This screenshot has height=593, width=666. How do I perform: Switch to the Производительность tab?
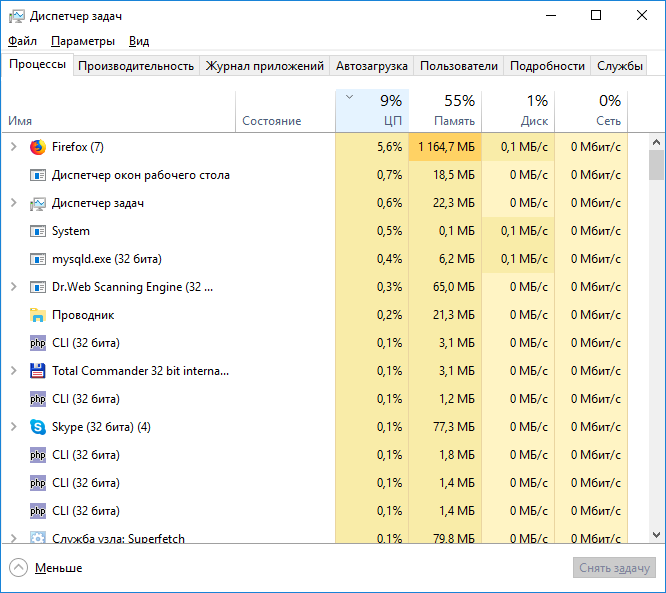(x=136, y=66)
